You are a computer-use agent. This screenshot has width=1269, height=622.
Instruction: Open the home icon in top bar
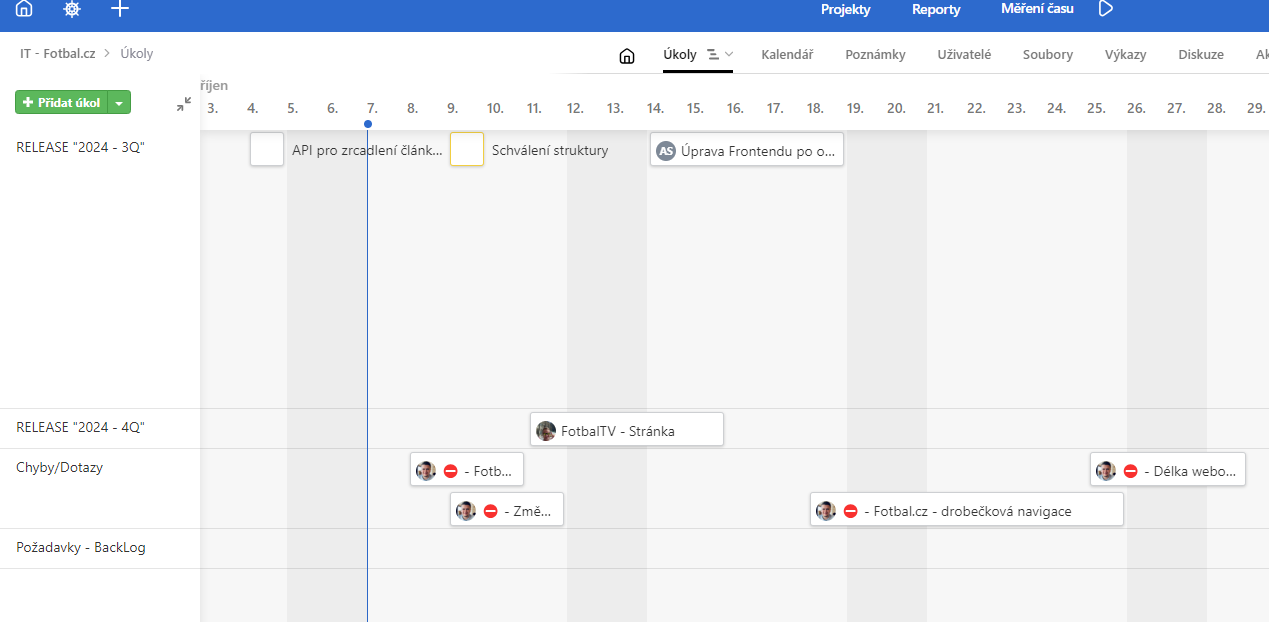pyautogui.click(x=24, y=9)
